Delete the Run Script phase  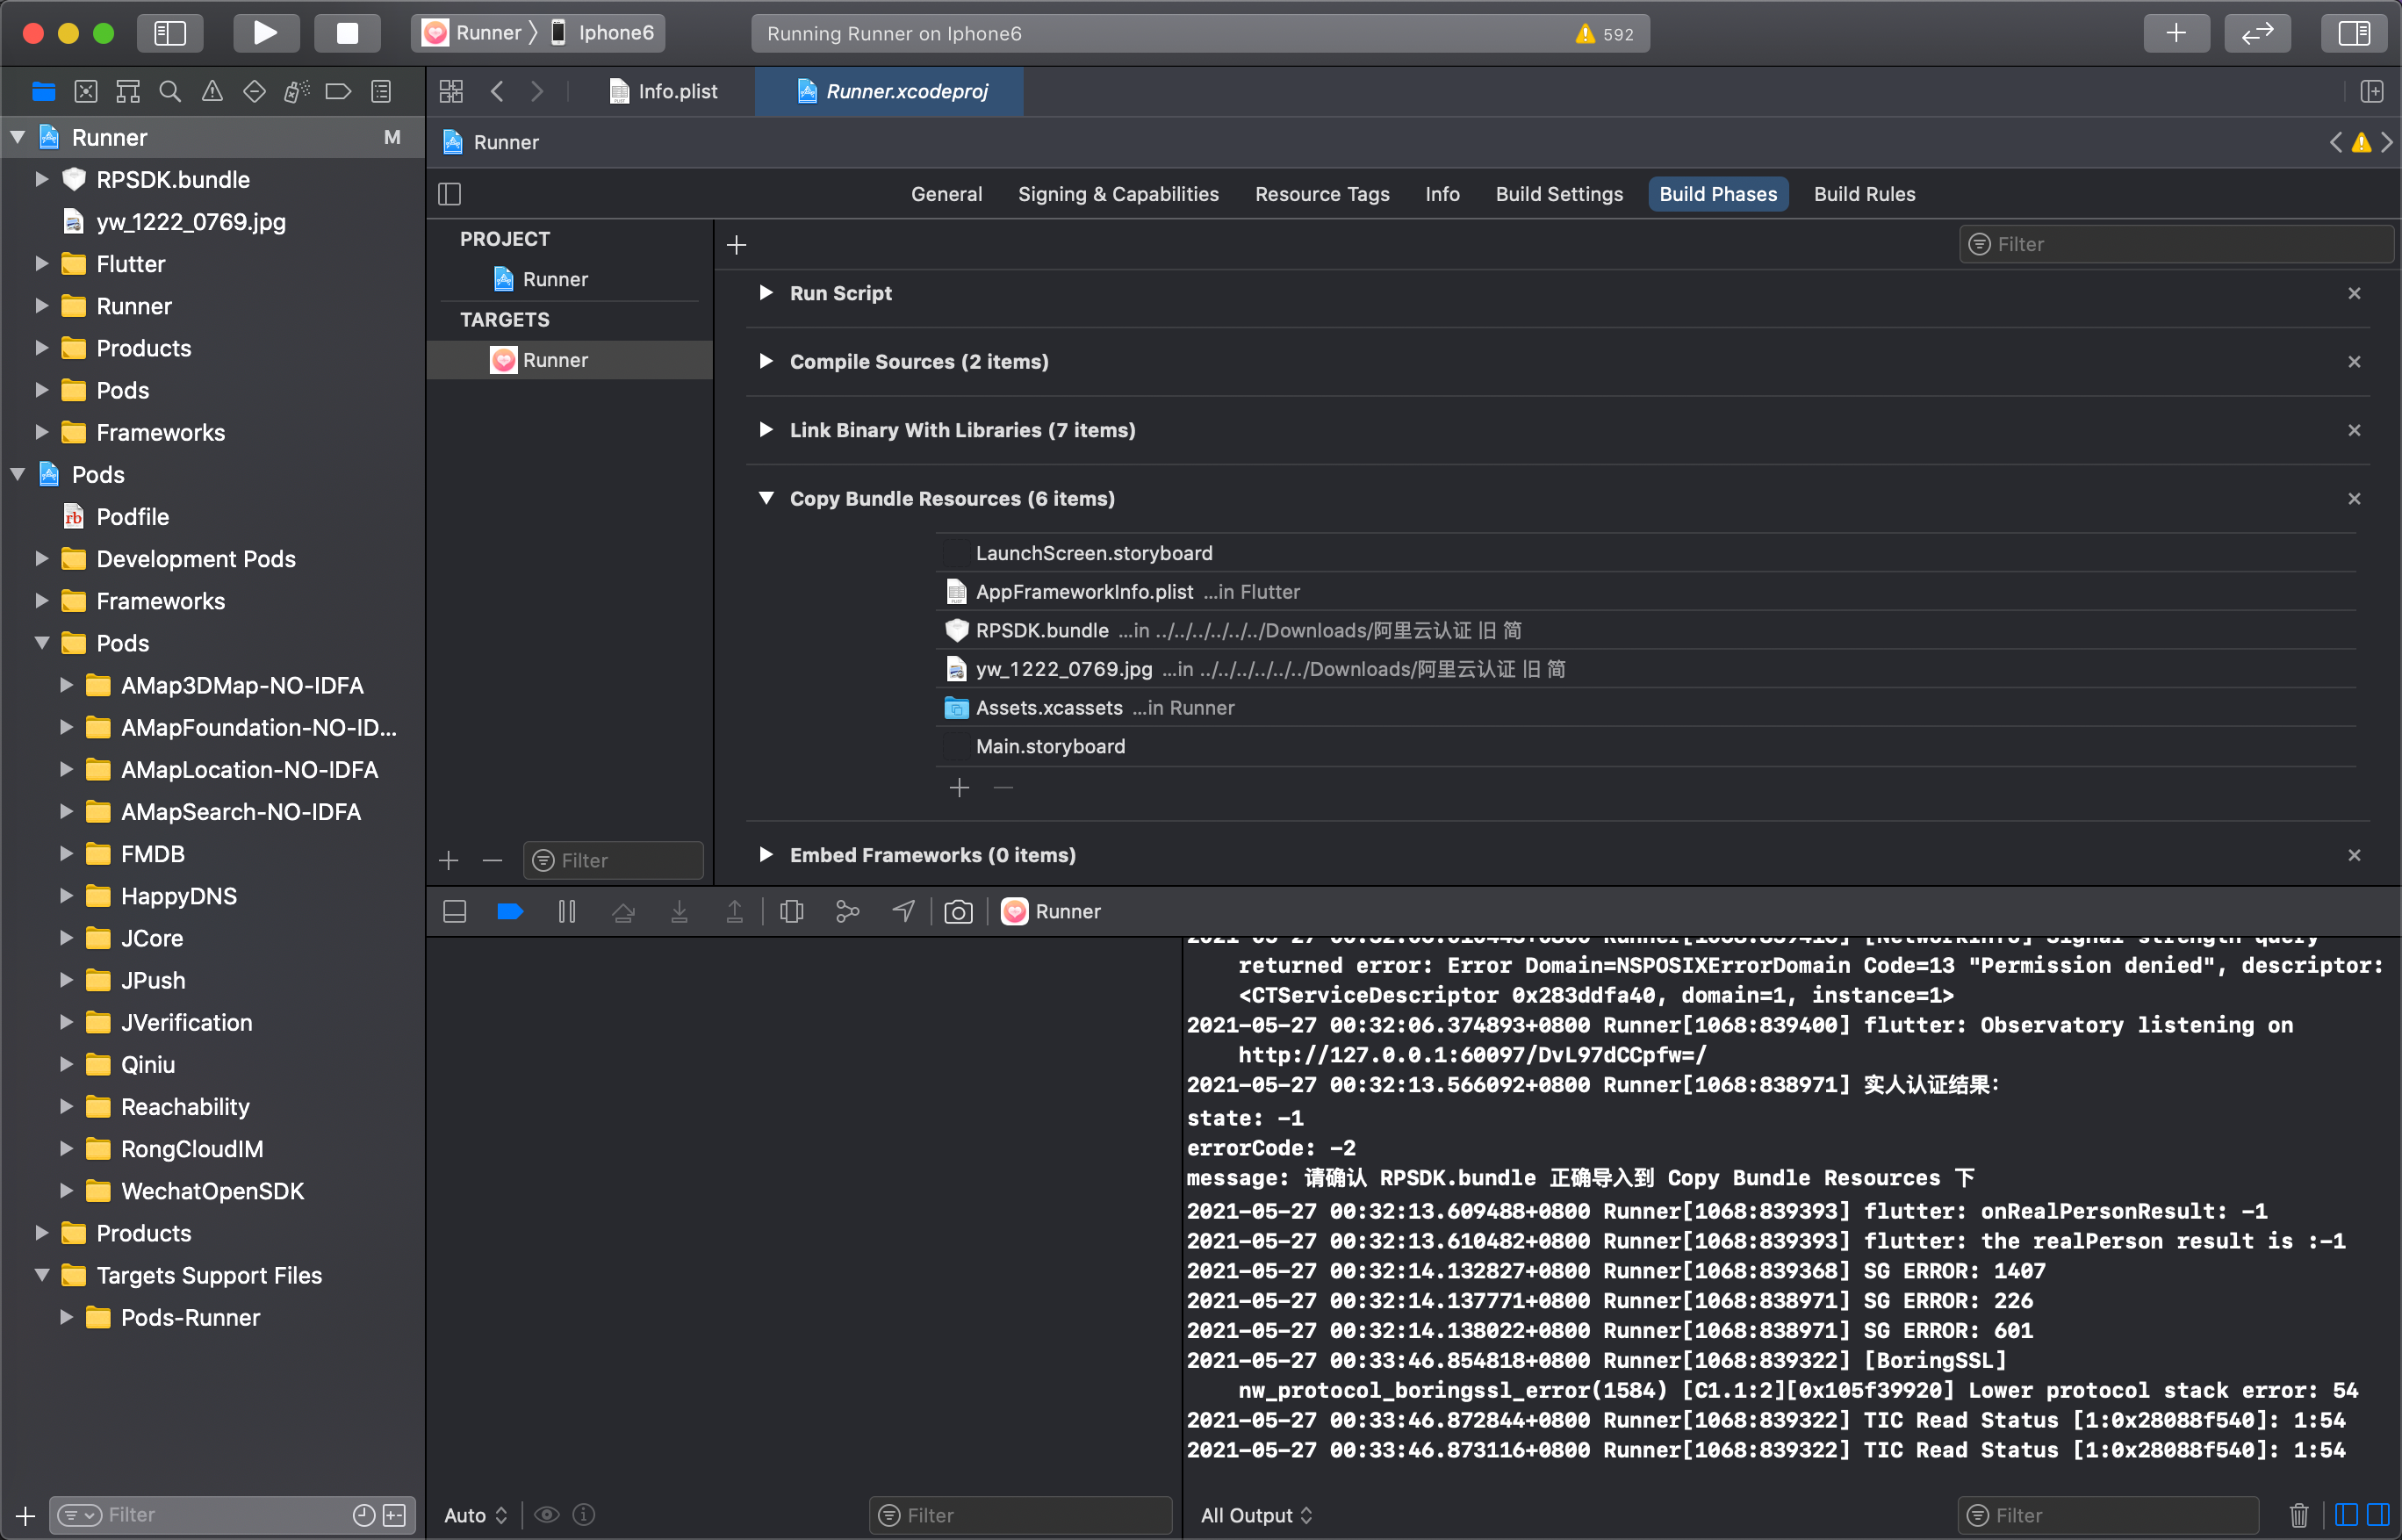(x=2354, y=293)
